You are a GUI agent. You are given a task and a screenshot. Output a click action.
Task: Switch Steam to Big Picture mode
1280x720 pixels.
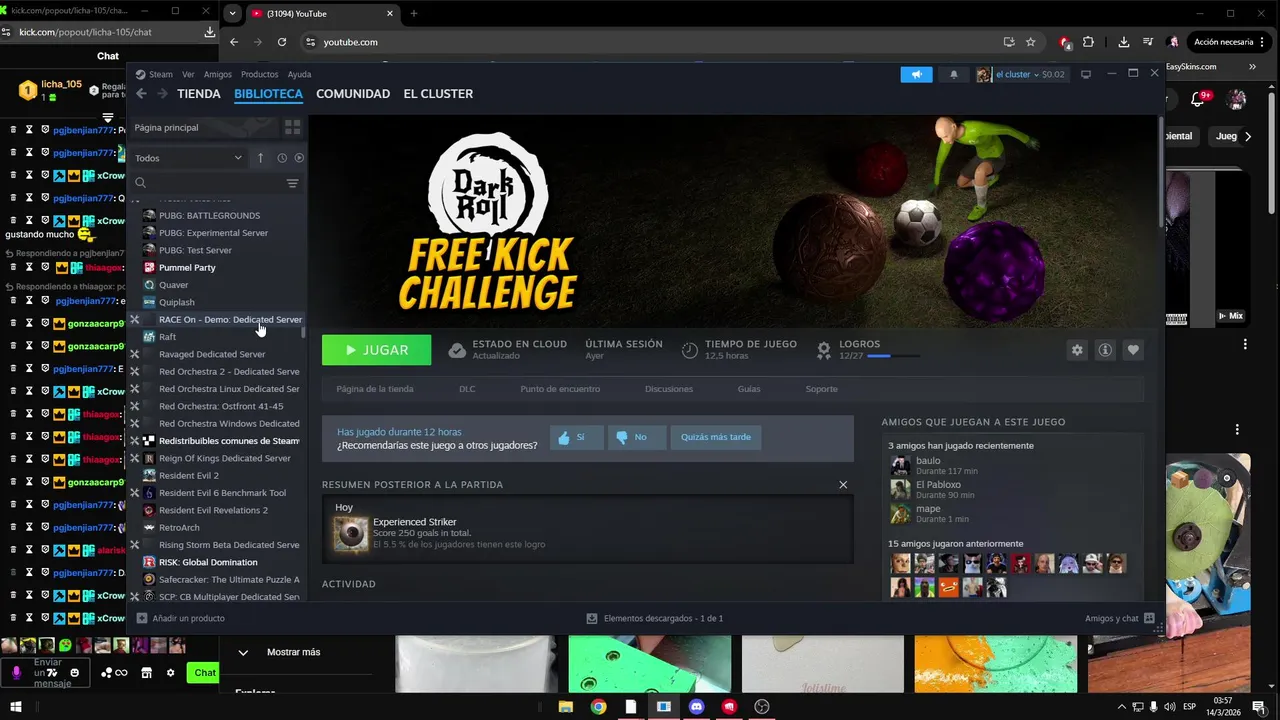[1086, 74]
